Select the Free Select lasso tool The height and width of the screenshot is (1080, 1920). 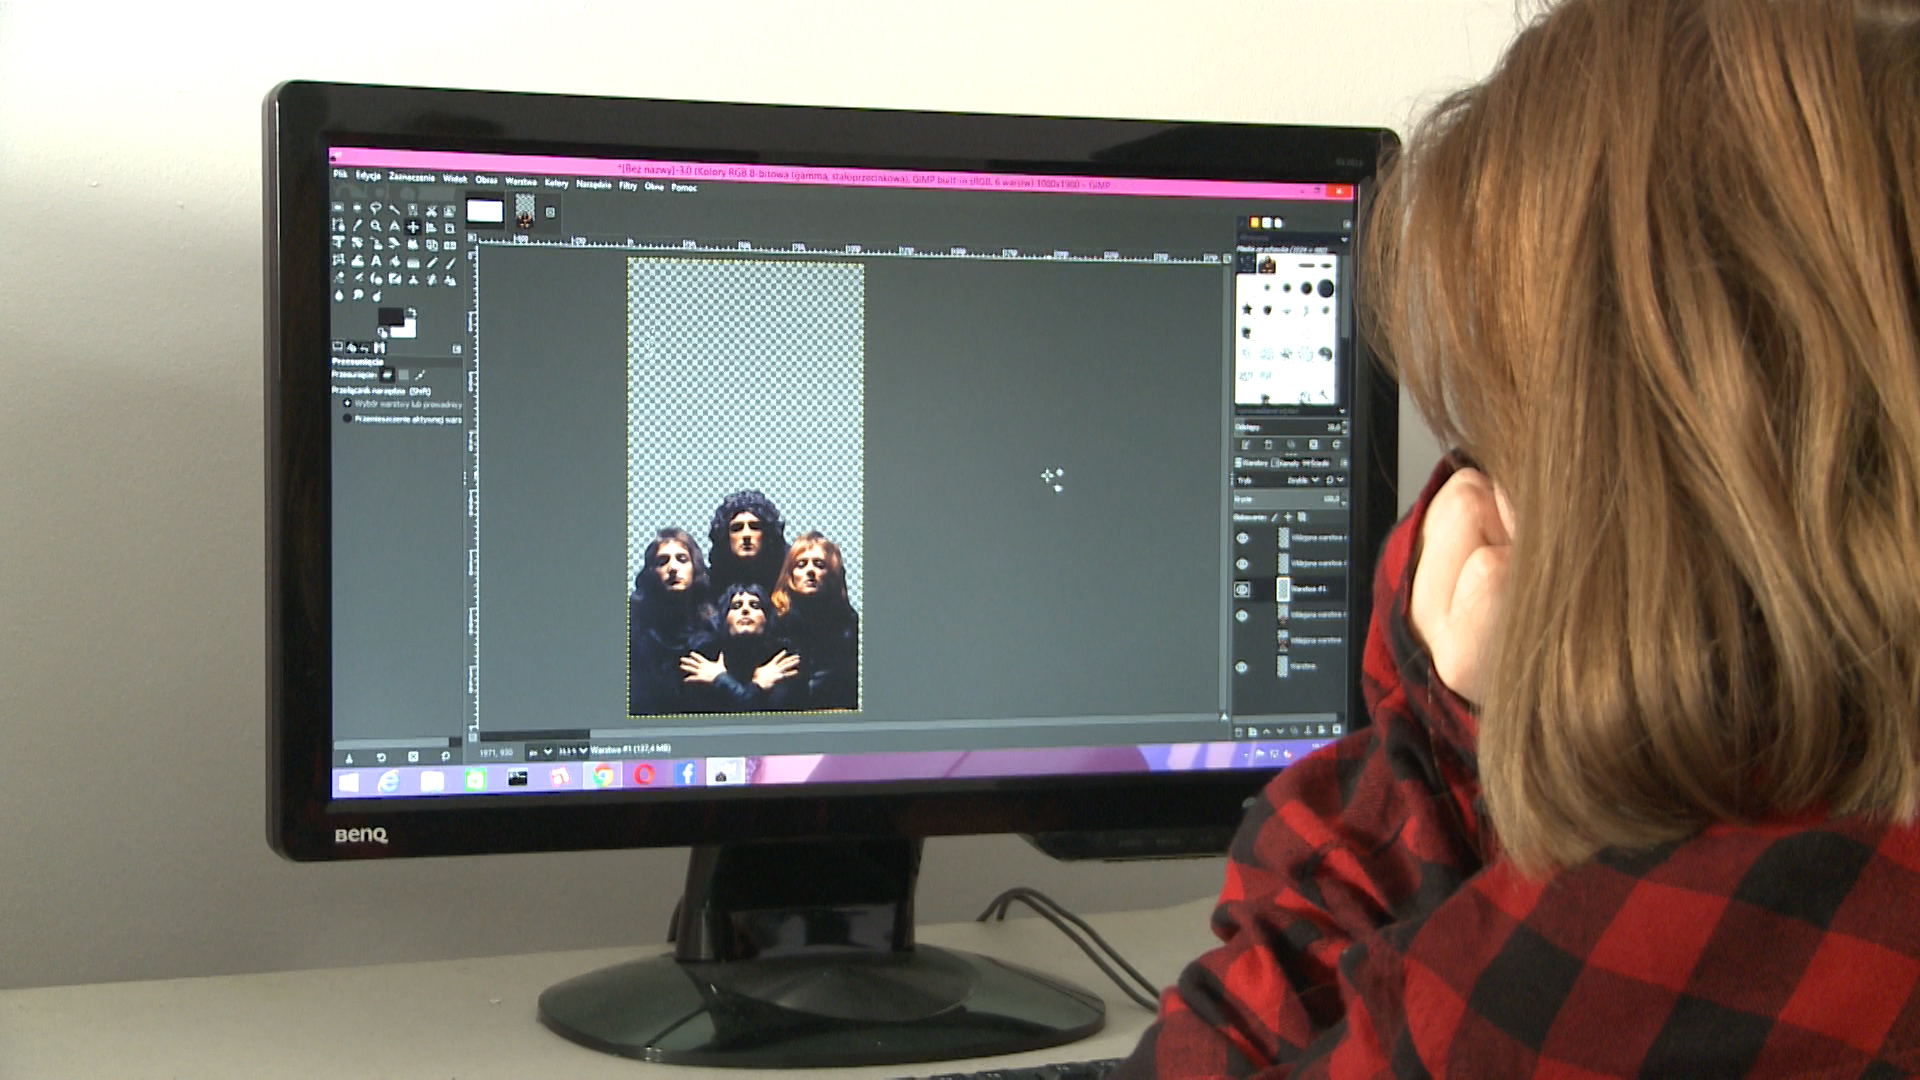coord(376,207)
